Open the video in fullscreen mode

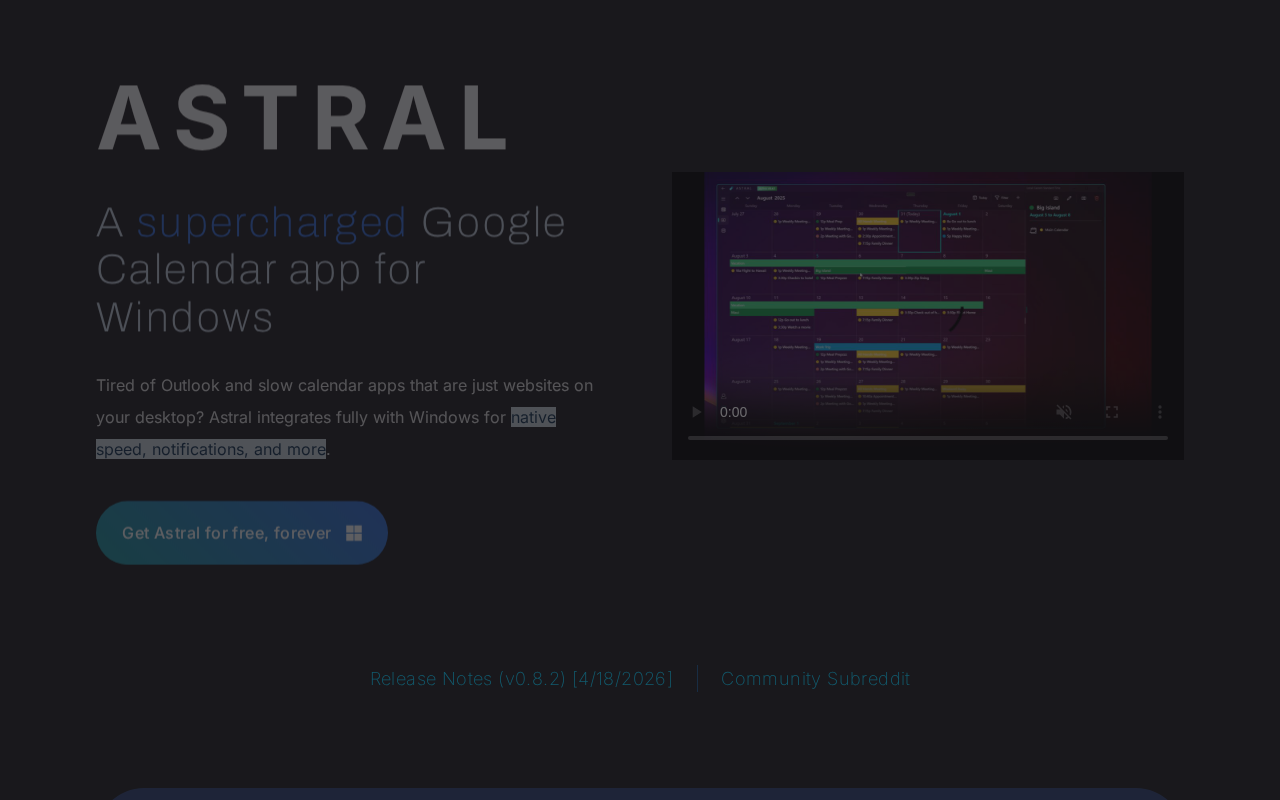click(x=1112, y=412)
